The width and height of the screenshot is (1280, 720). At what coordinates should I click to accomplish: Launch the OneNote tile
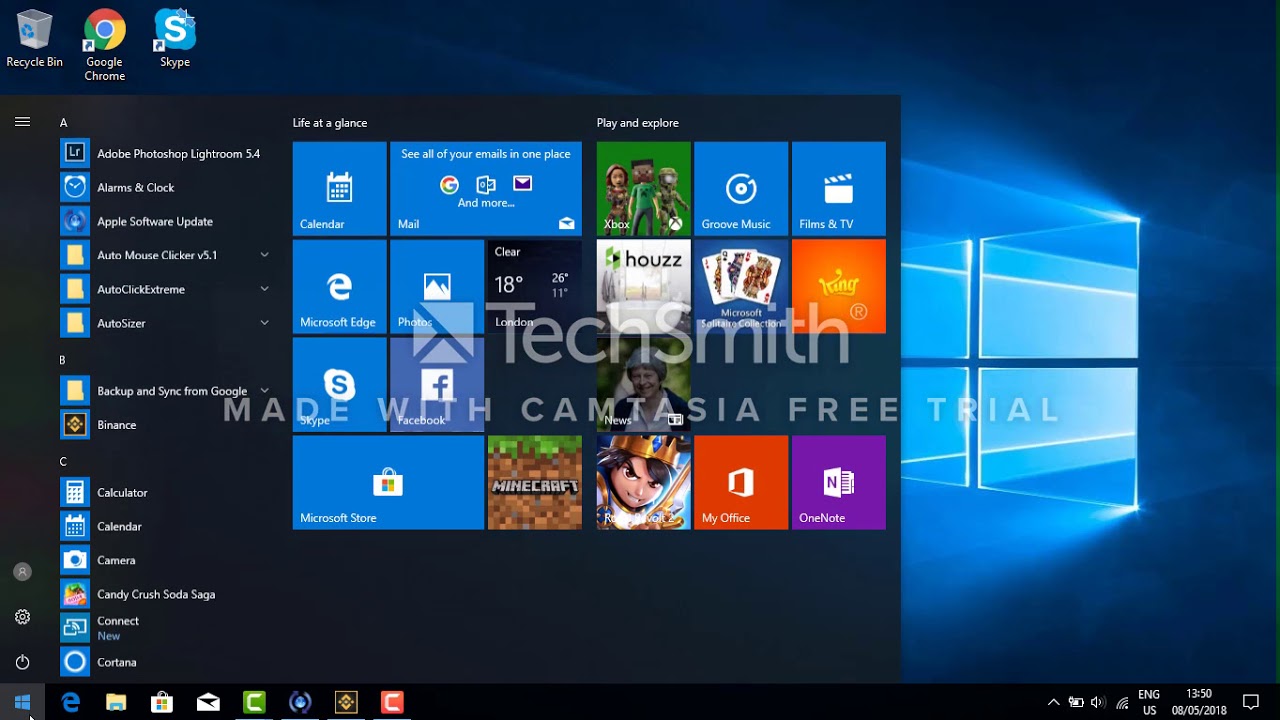click(839, 482)
